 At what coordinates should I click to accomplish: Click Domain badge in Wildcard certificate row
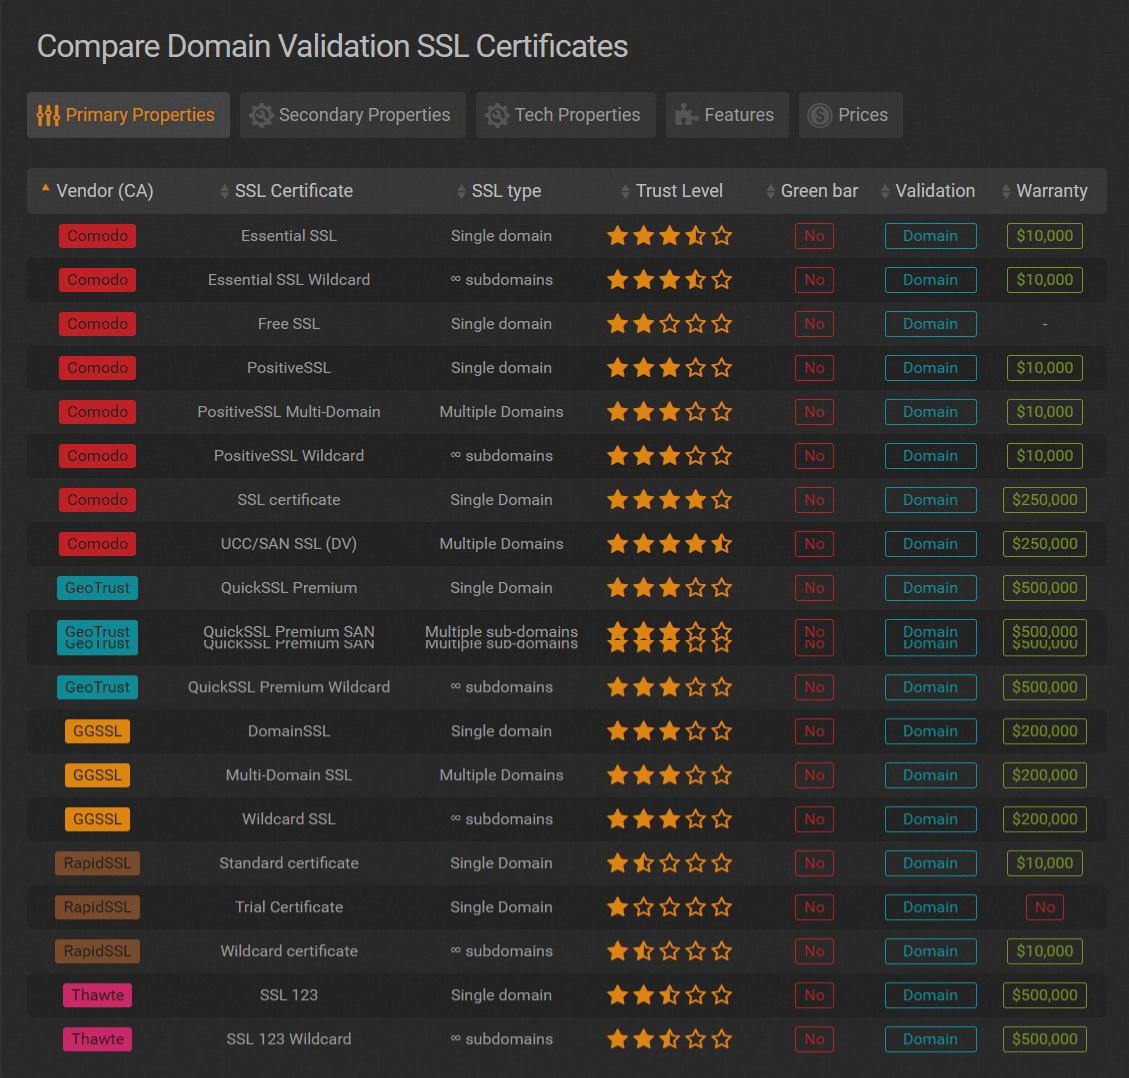930,951
